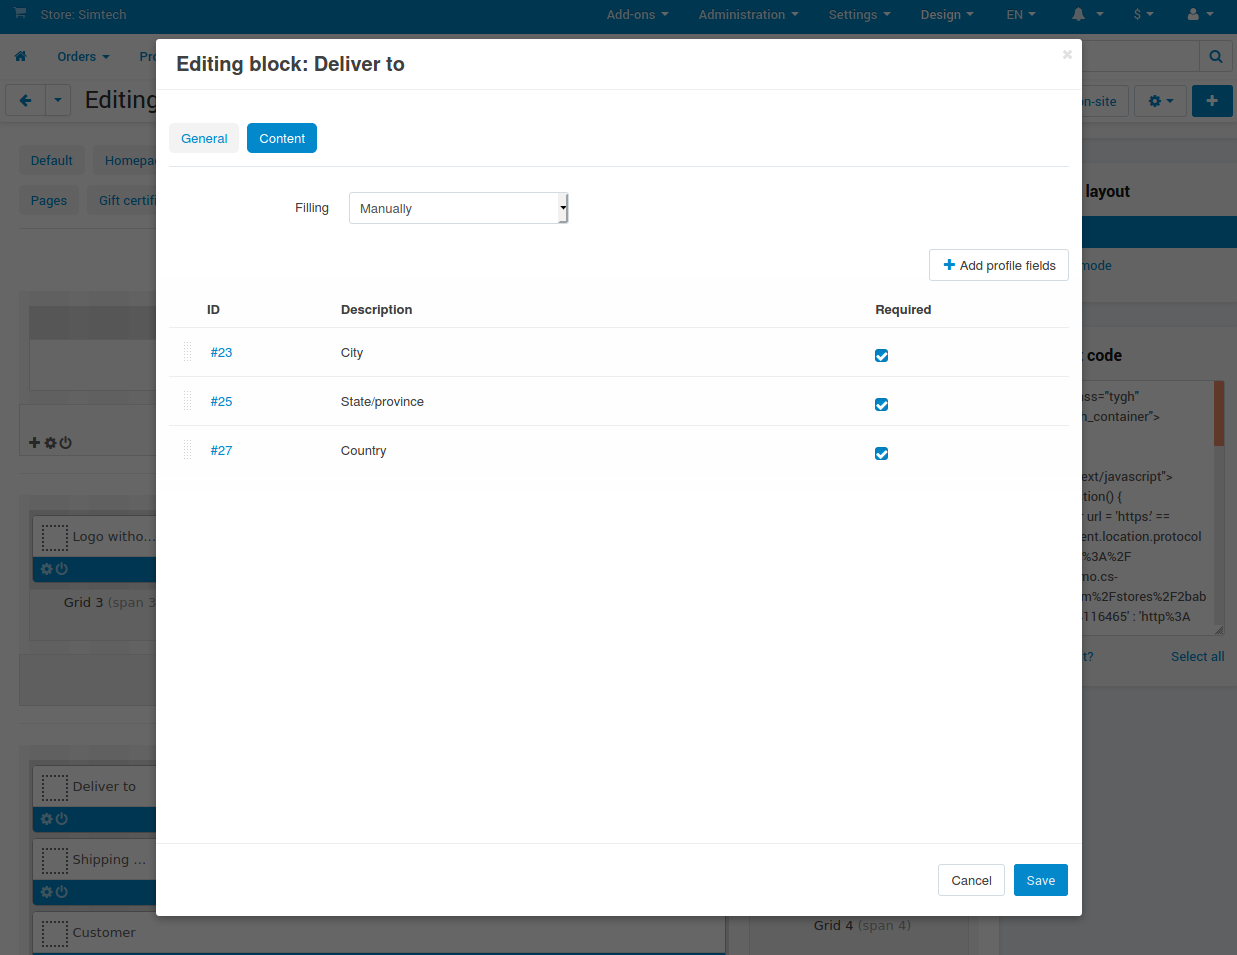Open the Orders menu
The height and width of the screenshot is (955, 1237).
(x=83, y=57)
